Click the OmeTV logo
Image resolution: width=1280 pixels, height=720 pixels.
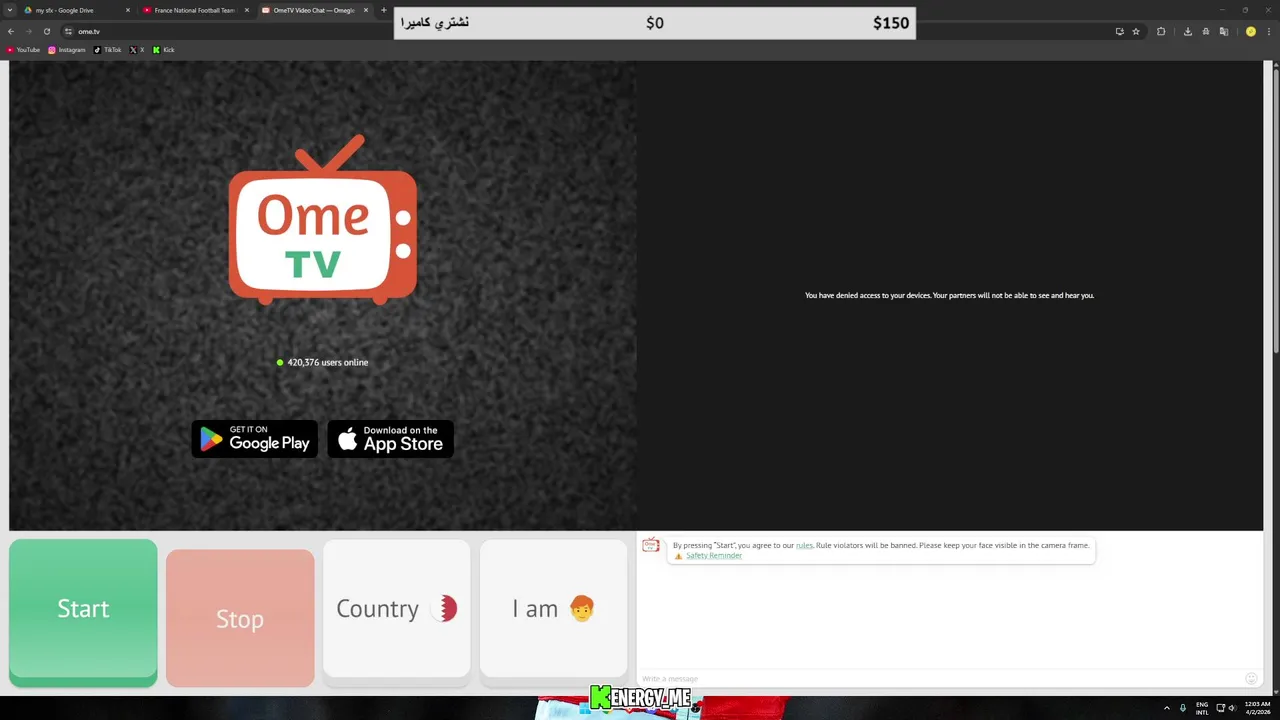pos(323,221)
